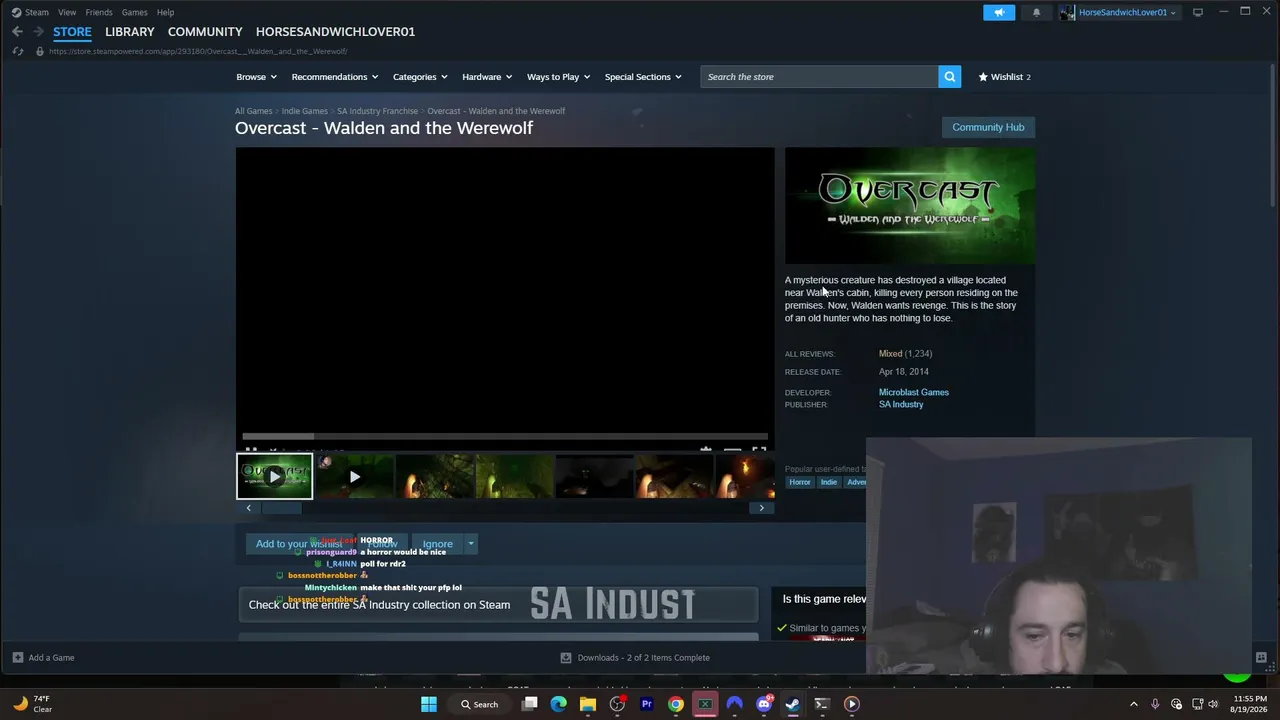Expand the Categories dropdown
The height and width of the screenshot is (720, 1280).
420,77
